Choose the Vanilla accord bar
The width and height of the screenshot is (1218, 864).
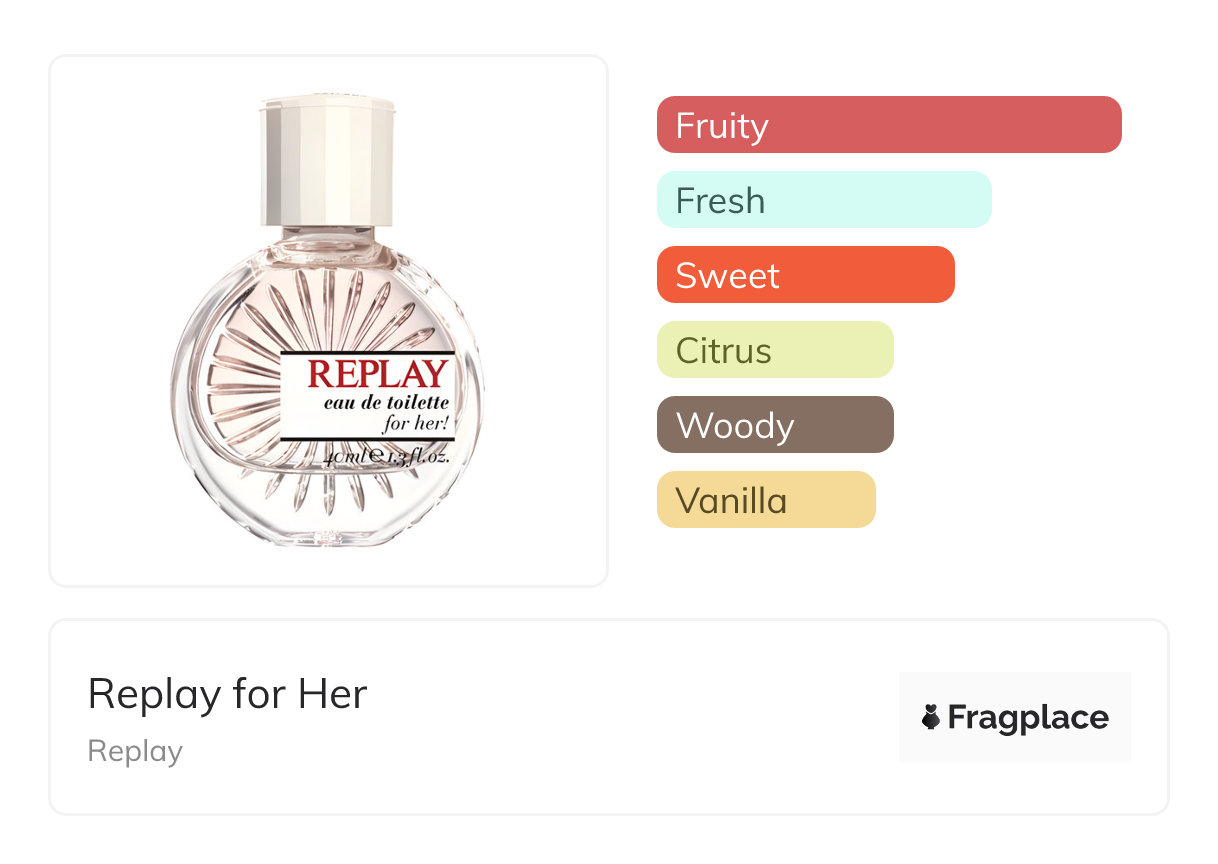pyautogui.click(x=765, y=500)
